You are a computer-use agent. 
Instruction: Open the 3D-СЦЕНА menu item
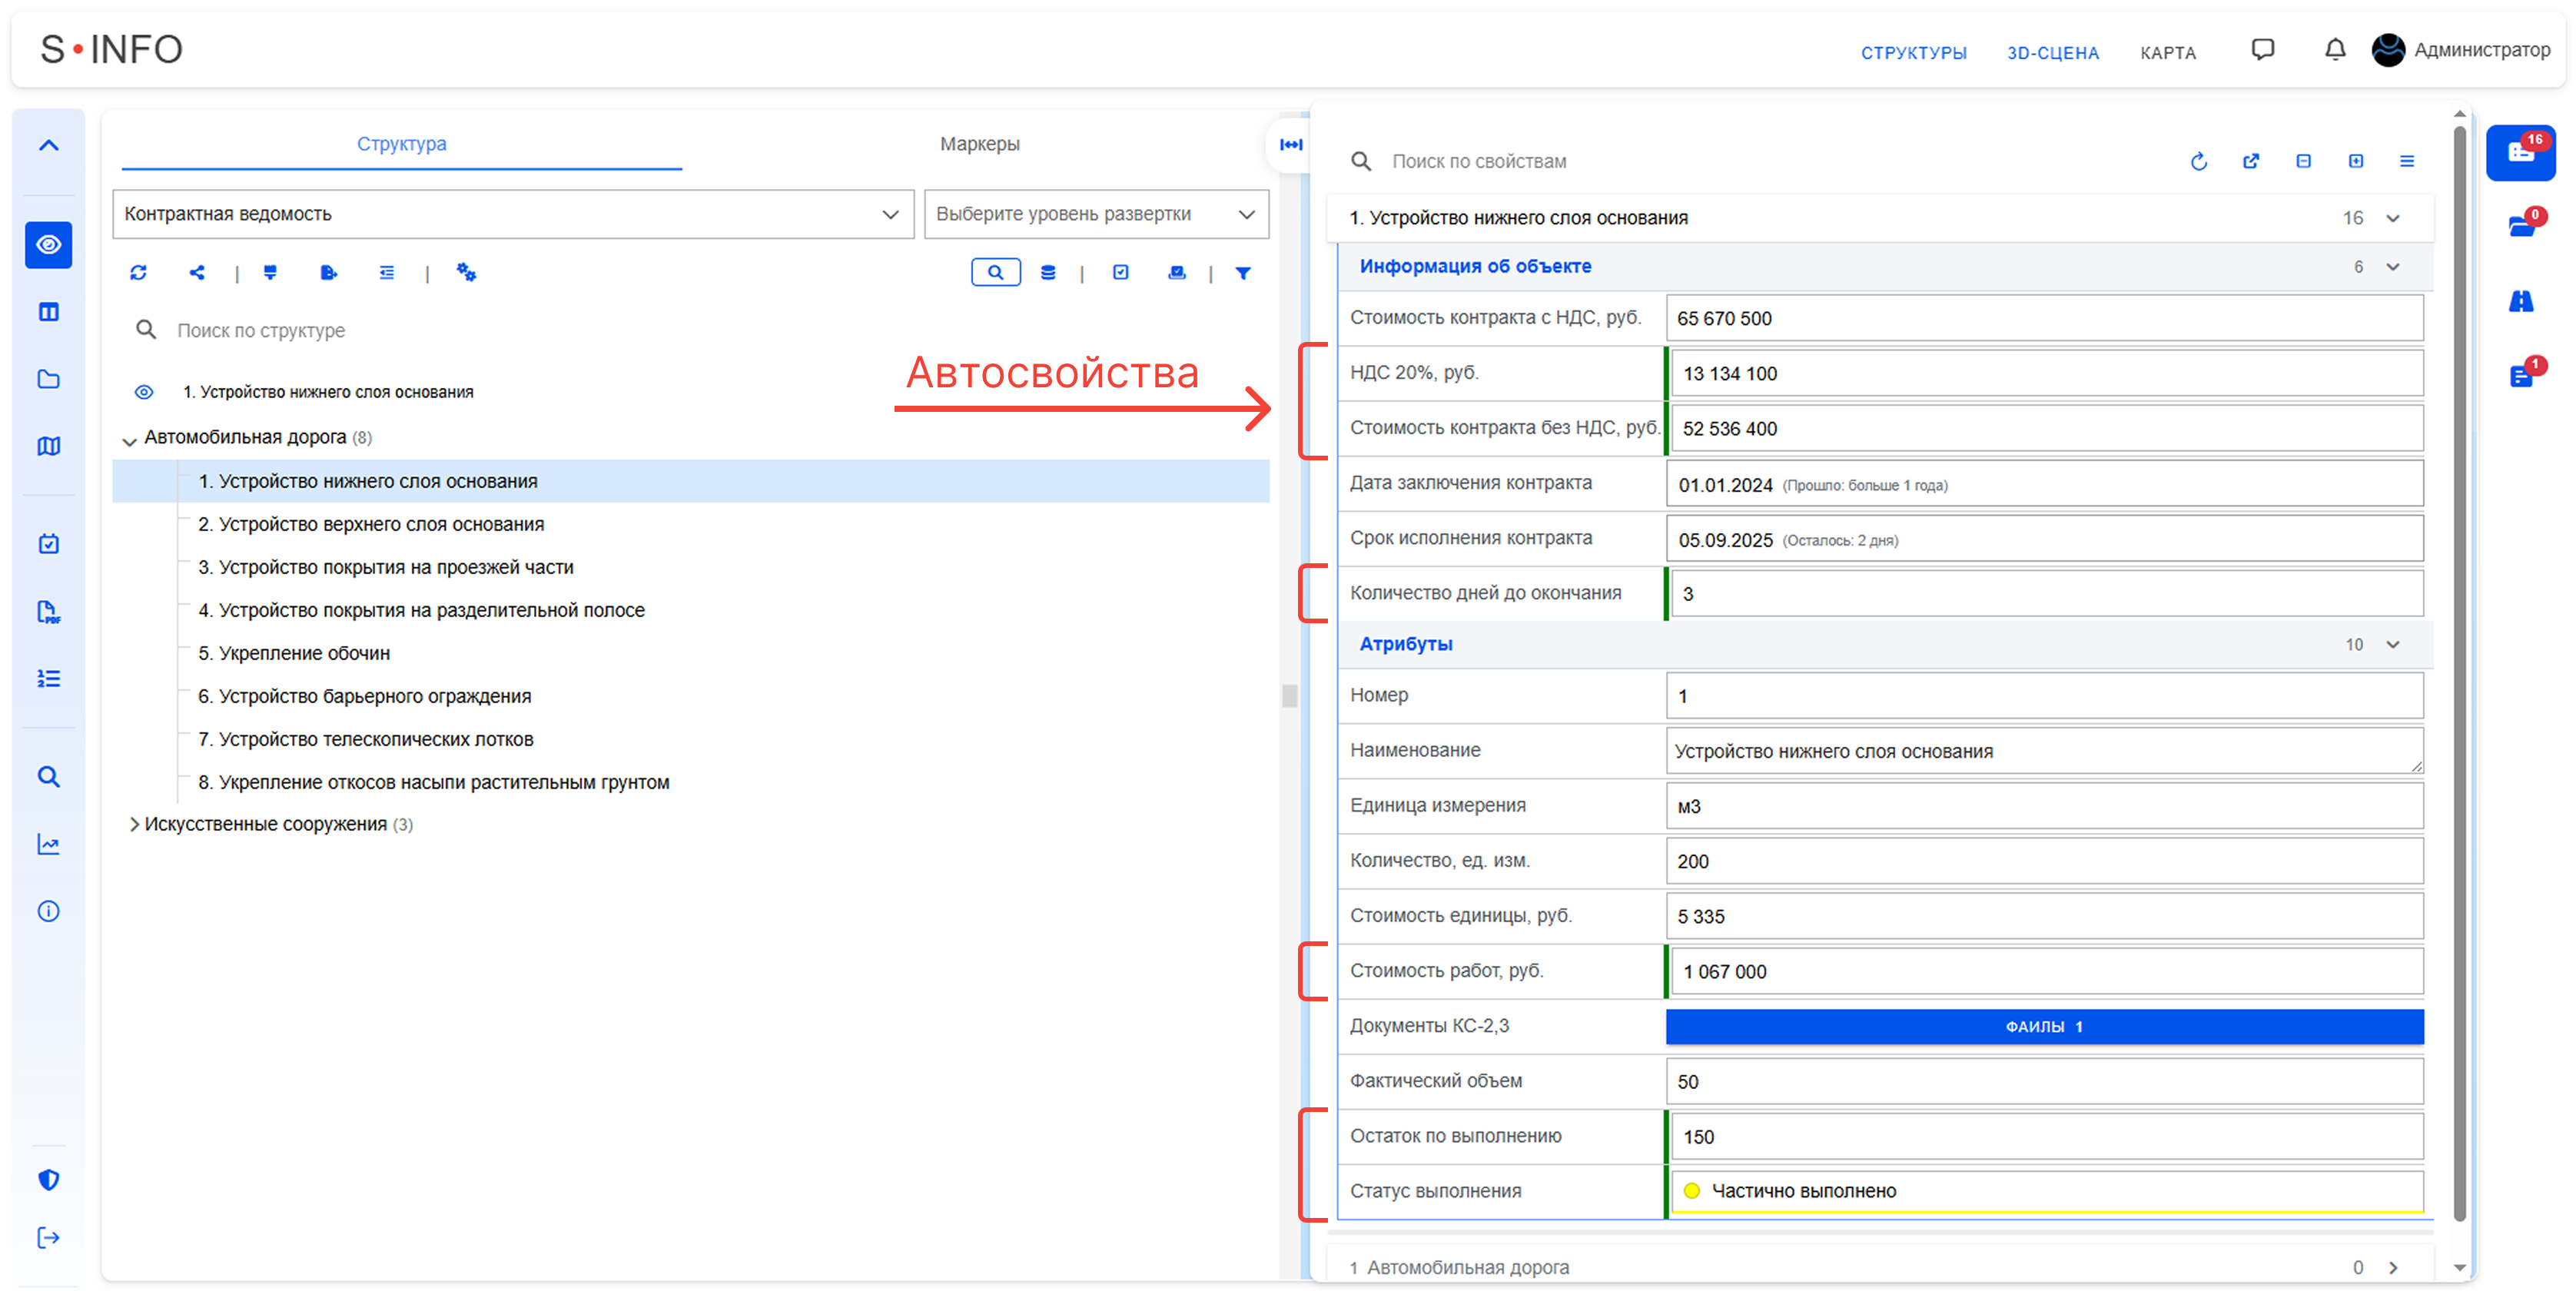click(2052, 53)
